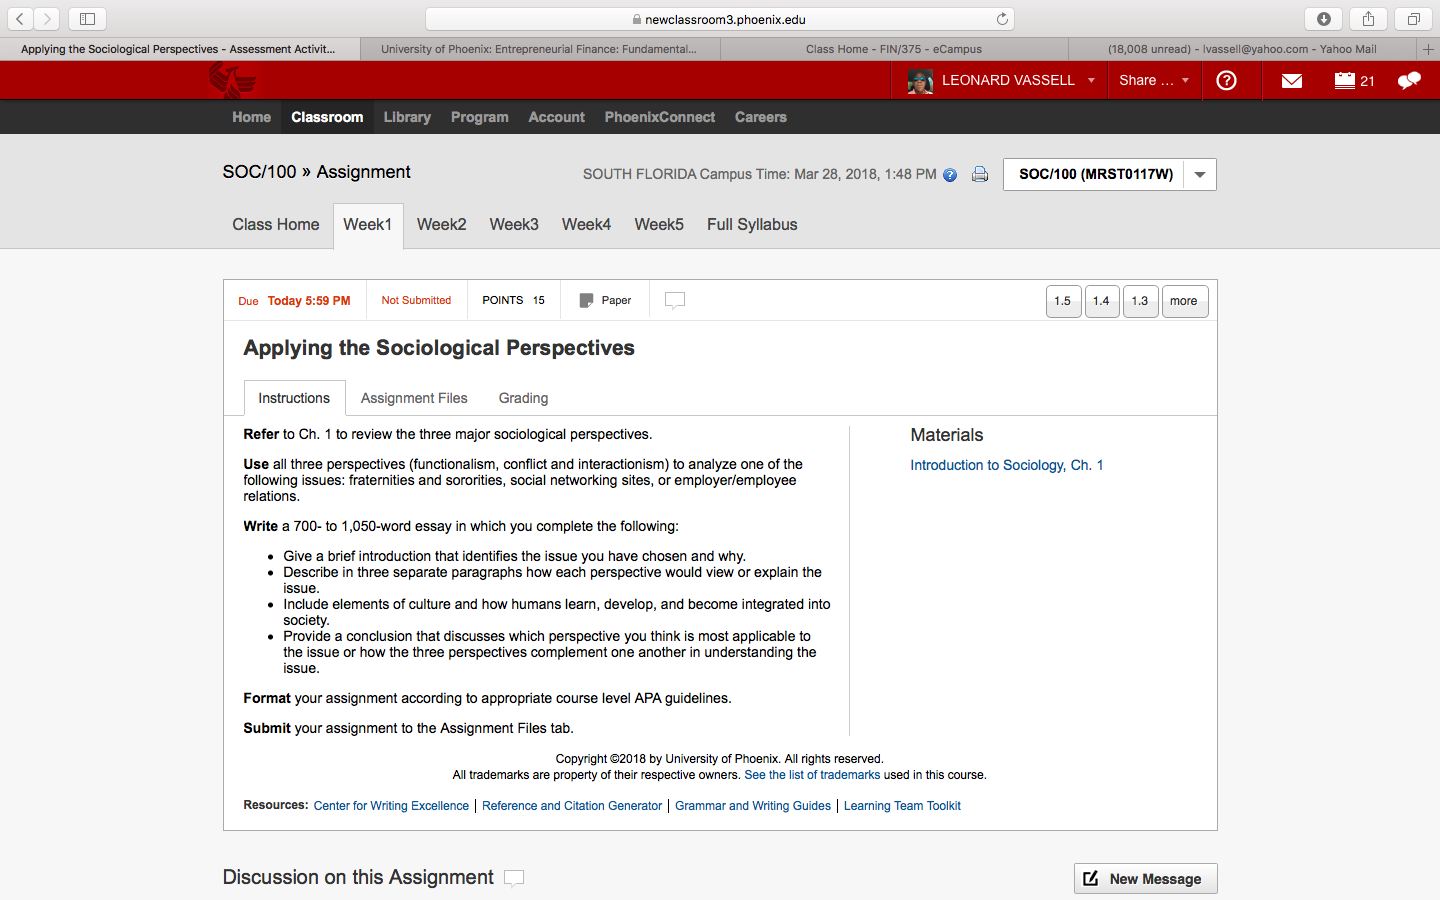Go back using the Safari back arrow
Image resolution: width=1440 pixels, height=900 pixels.
coord(20,19)
